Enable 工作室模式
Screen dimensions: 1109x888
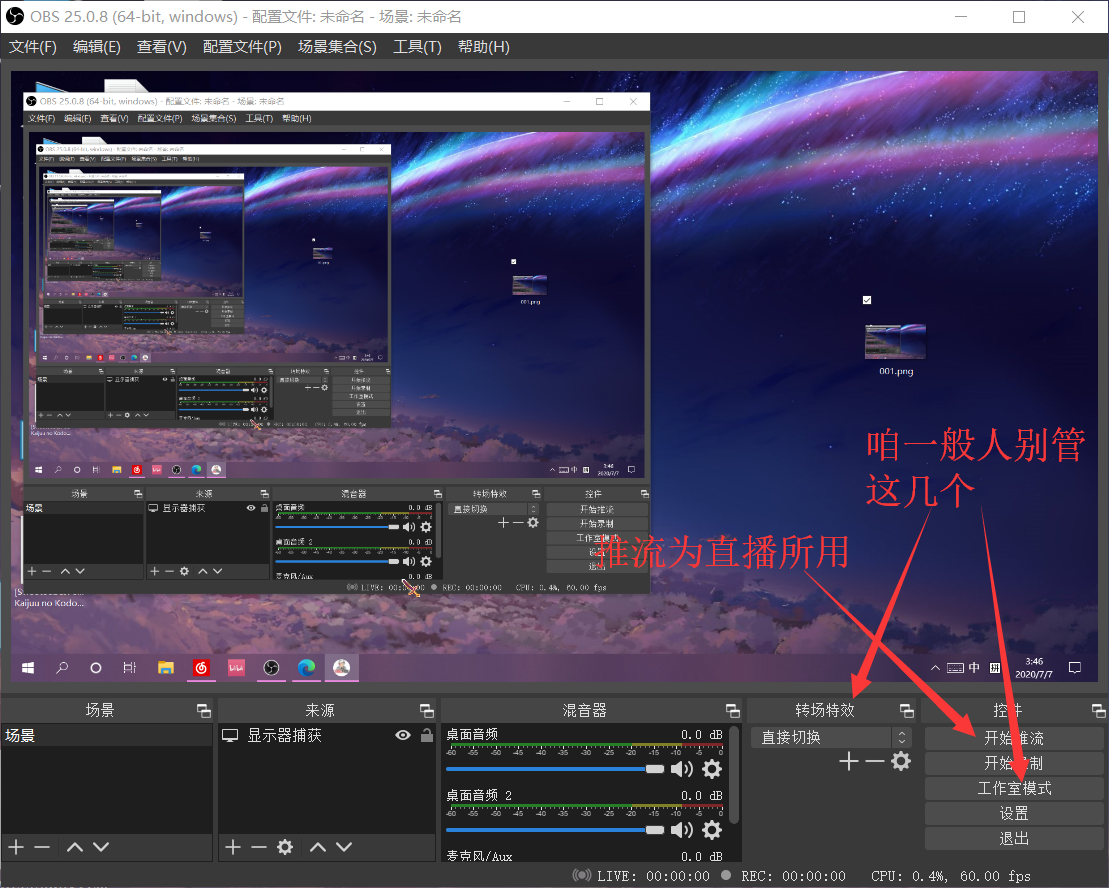click(1014, 788)
